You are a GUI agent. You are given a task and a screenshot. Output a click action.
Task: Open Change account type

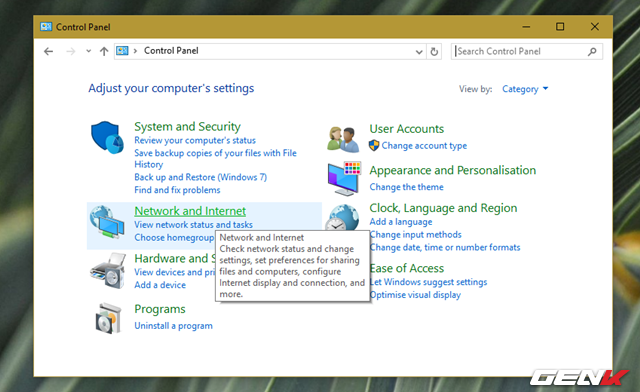(424, 146)
